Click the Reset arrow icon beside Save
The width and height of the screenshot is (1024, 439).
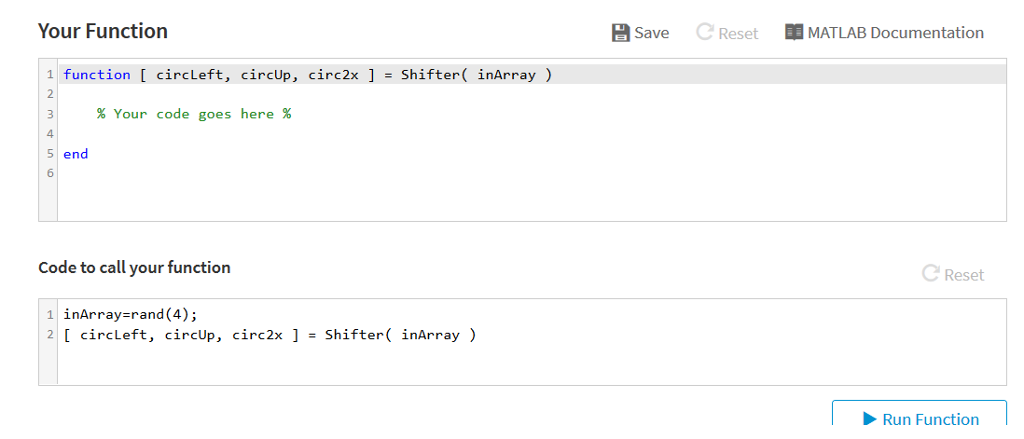click(x=704, y=32)
